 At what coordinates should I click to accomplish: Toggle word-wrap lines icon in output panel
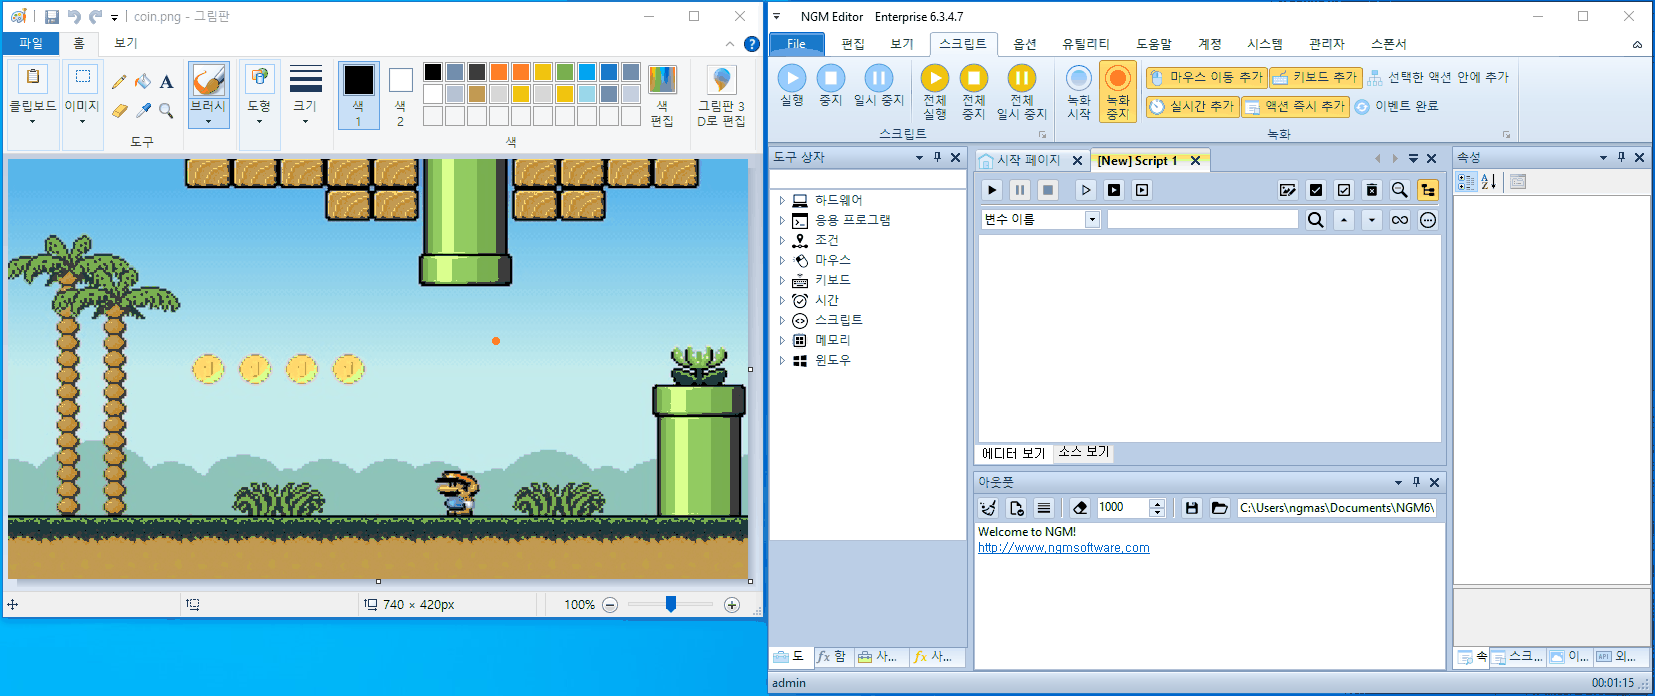(1044, 508)
